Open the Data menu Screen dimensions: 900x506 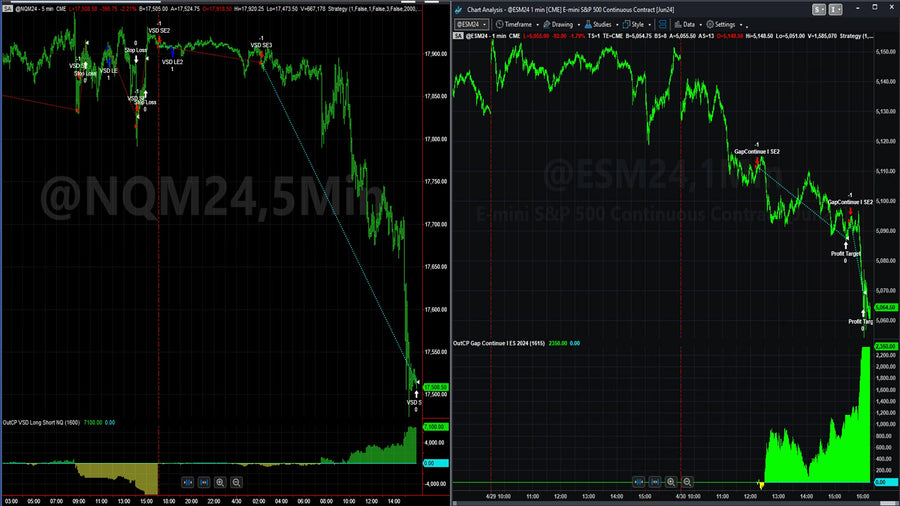(x=684, y=25)
